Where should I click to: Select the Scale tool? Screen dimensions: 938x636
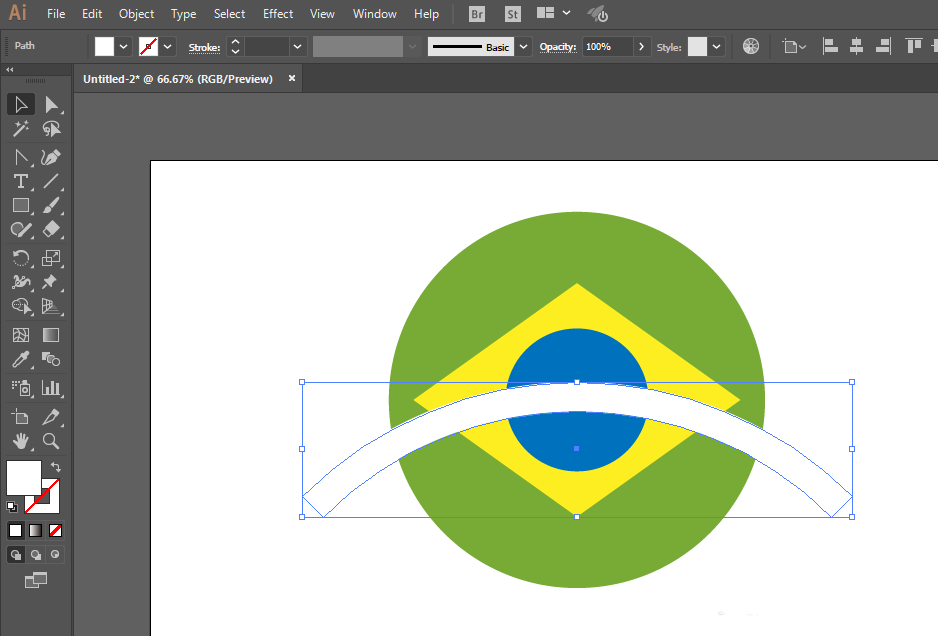click(51, 258)
